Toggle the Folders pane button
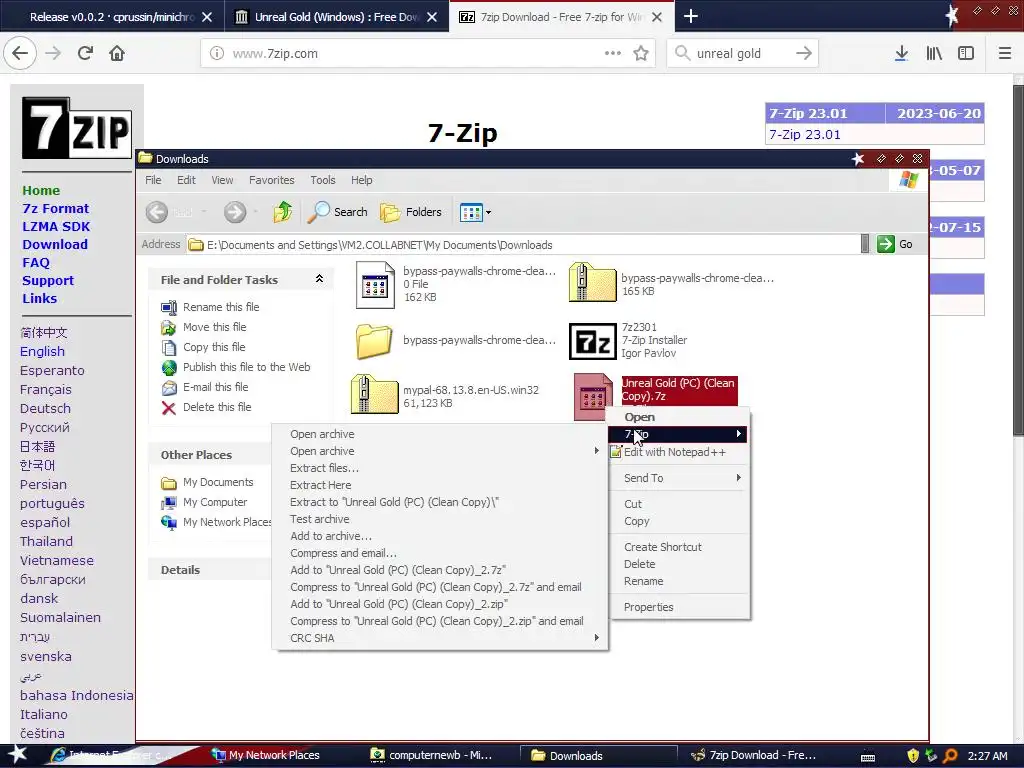Screen dimensions: 1024x768 (x=411, y=212)
